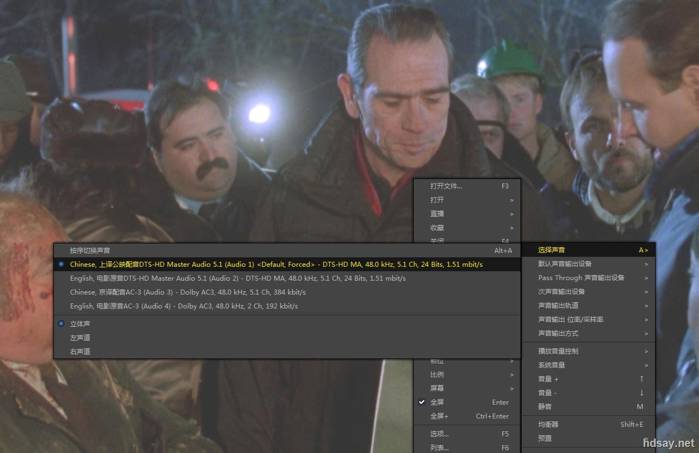
Task: Click 音量 + to raise volume
Action: (588, 379)
